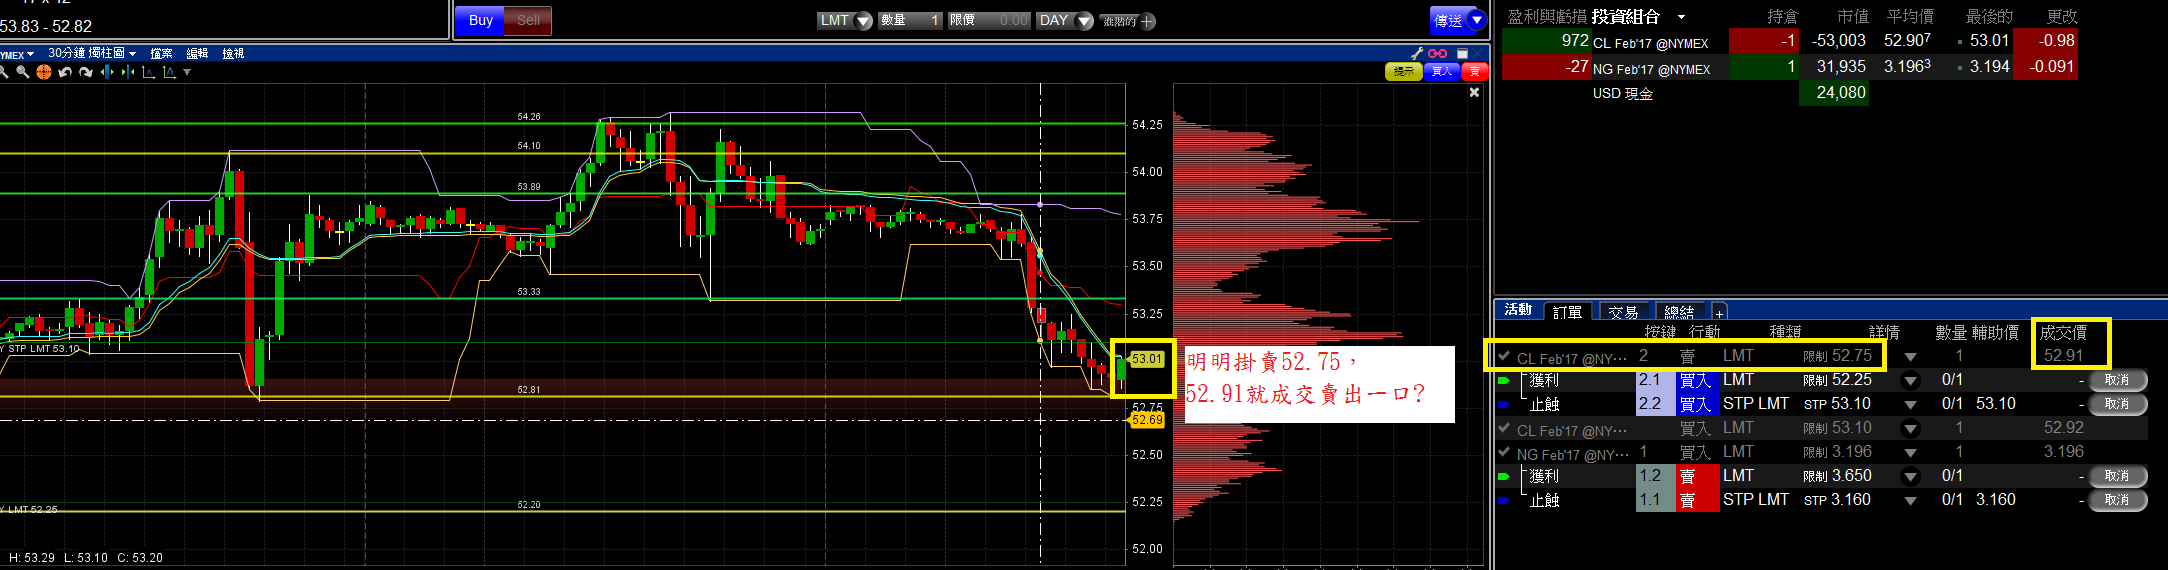Open details dropdown for STP 3.160 order
The height and width of the screenshot is (570, 2168).
[x=1911, y=501]
